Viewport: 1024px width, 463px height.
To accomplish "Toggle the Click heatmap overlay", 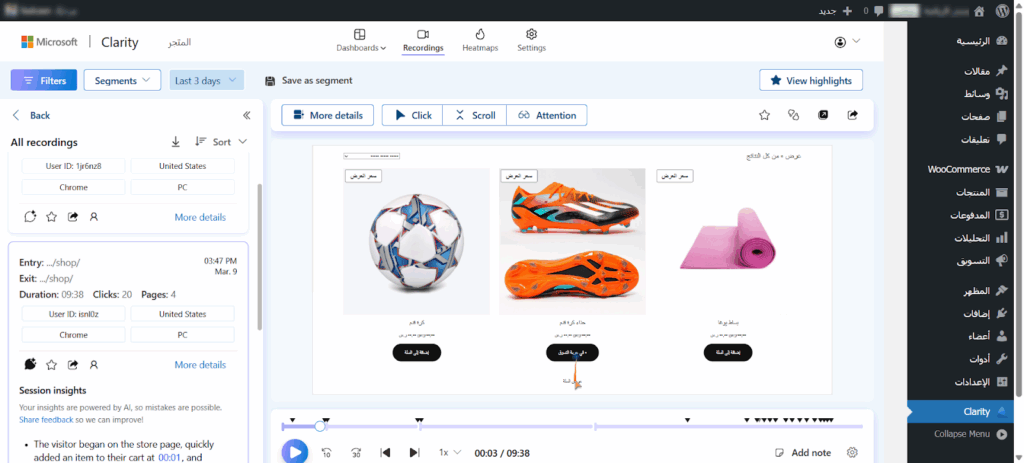I will click(412, 115).
